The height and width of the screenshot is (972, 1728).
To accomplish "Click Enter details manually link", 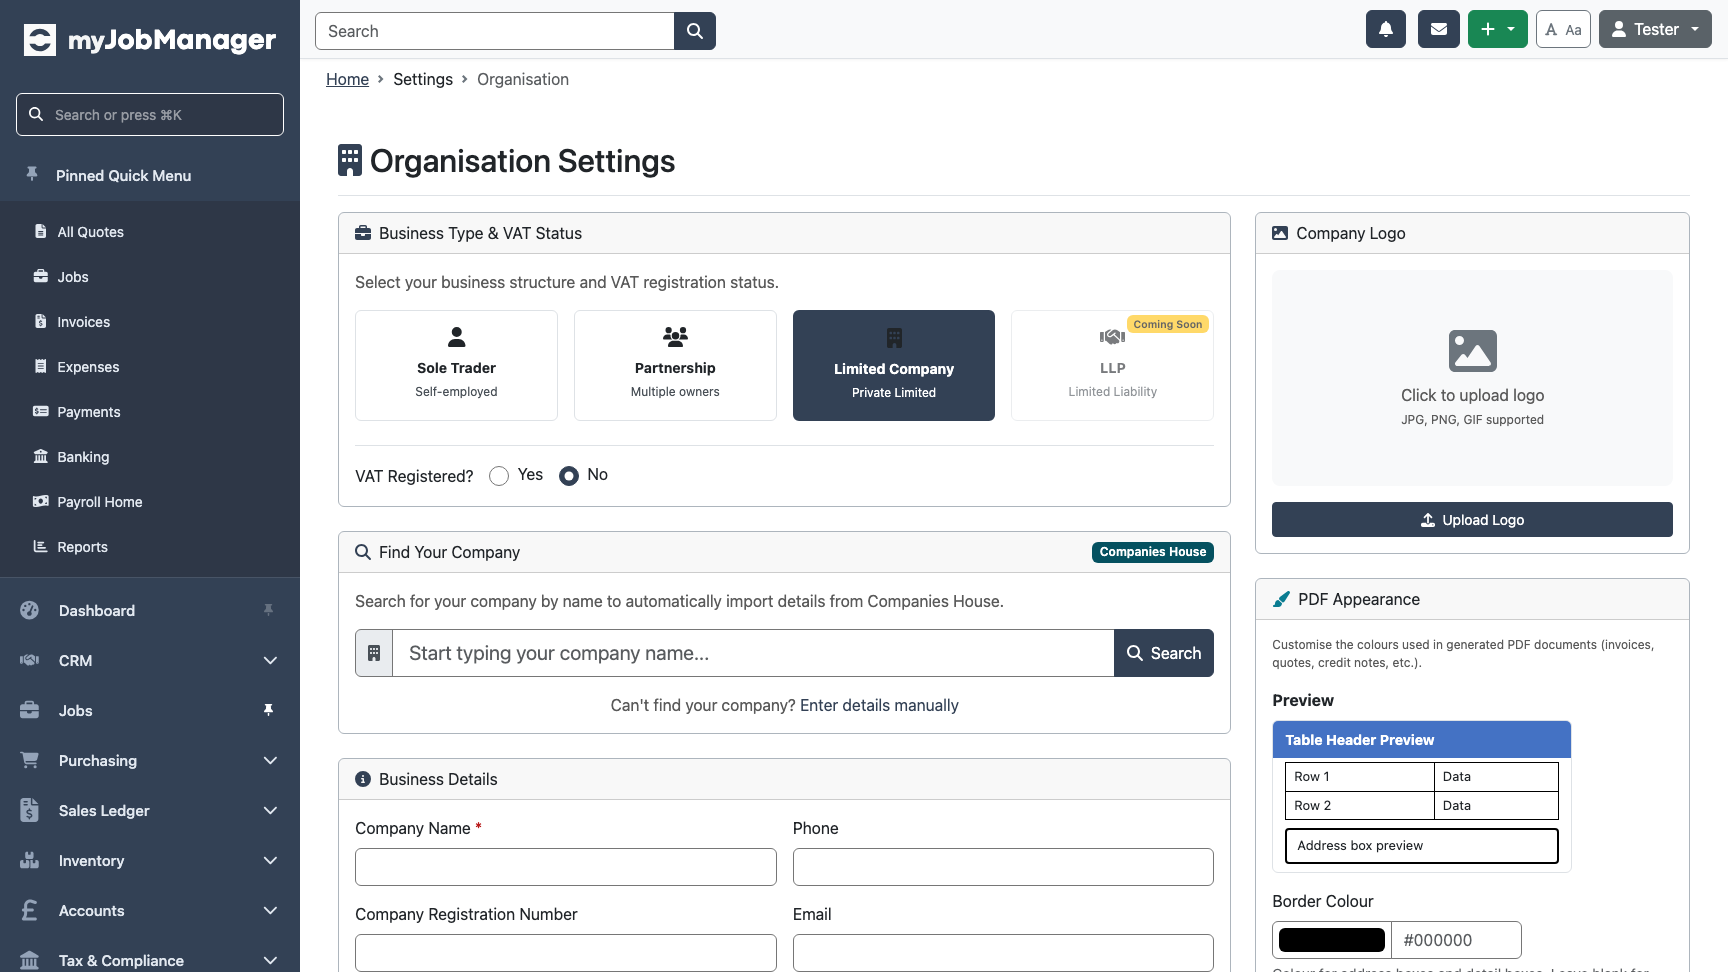I will tap(879, 705).
